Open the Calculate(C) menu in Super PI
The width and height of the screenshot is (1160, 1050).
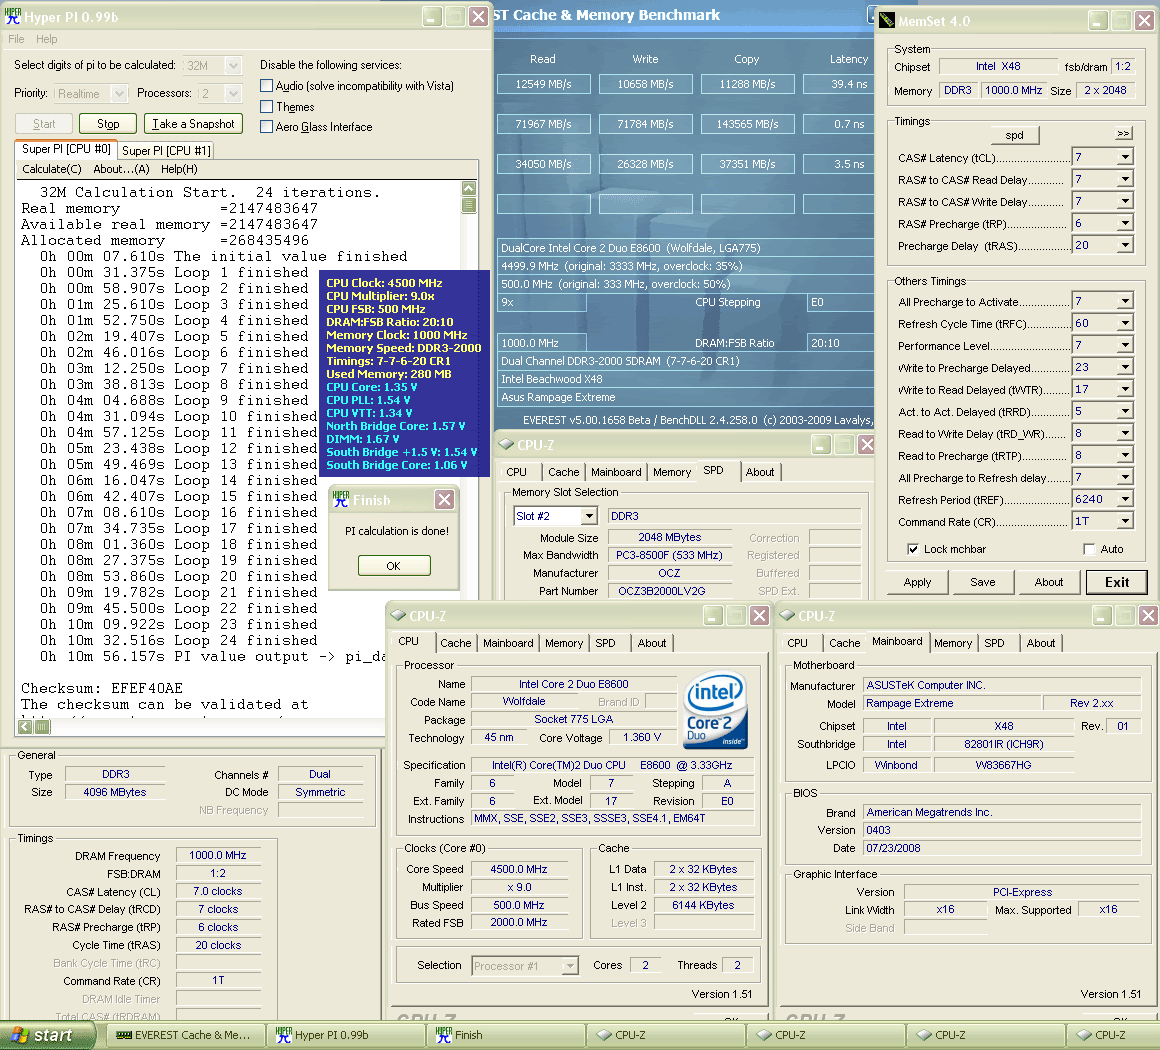52,169
